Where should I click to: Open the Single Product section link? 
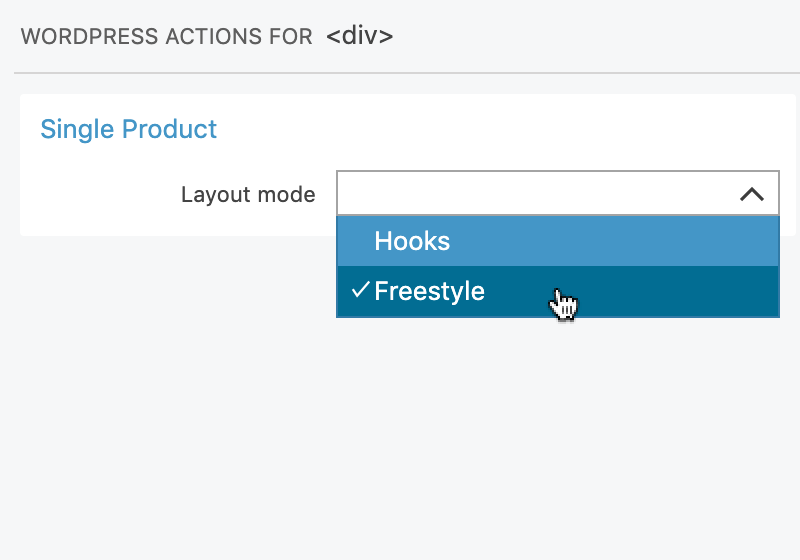coord(129,129)
